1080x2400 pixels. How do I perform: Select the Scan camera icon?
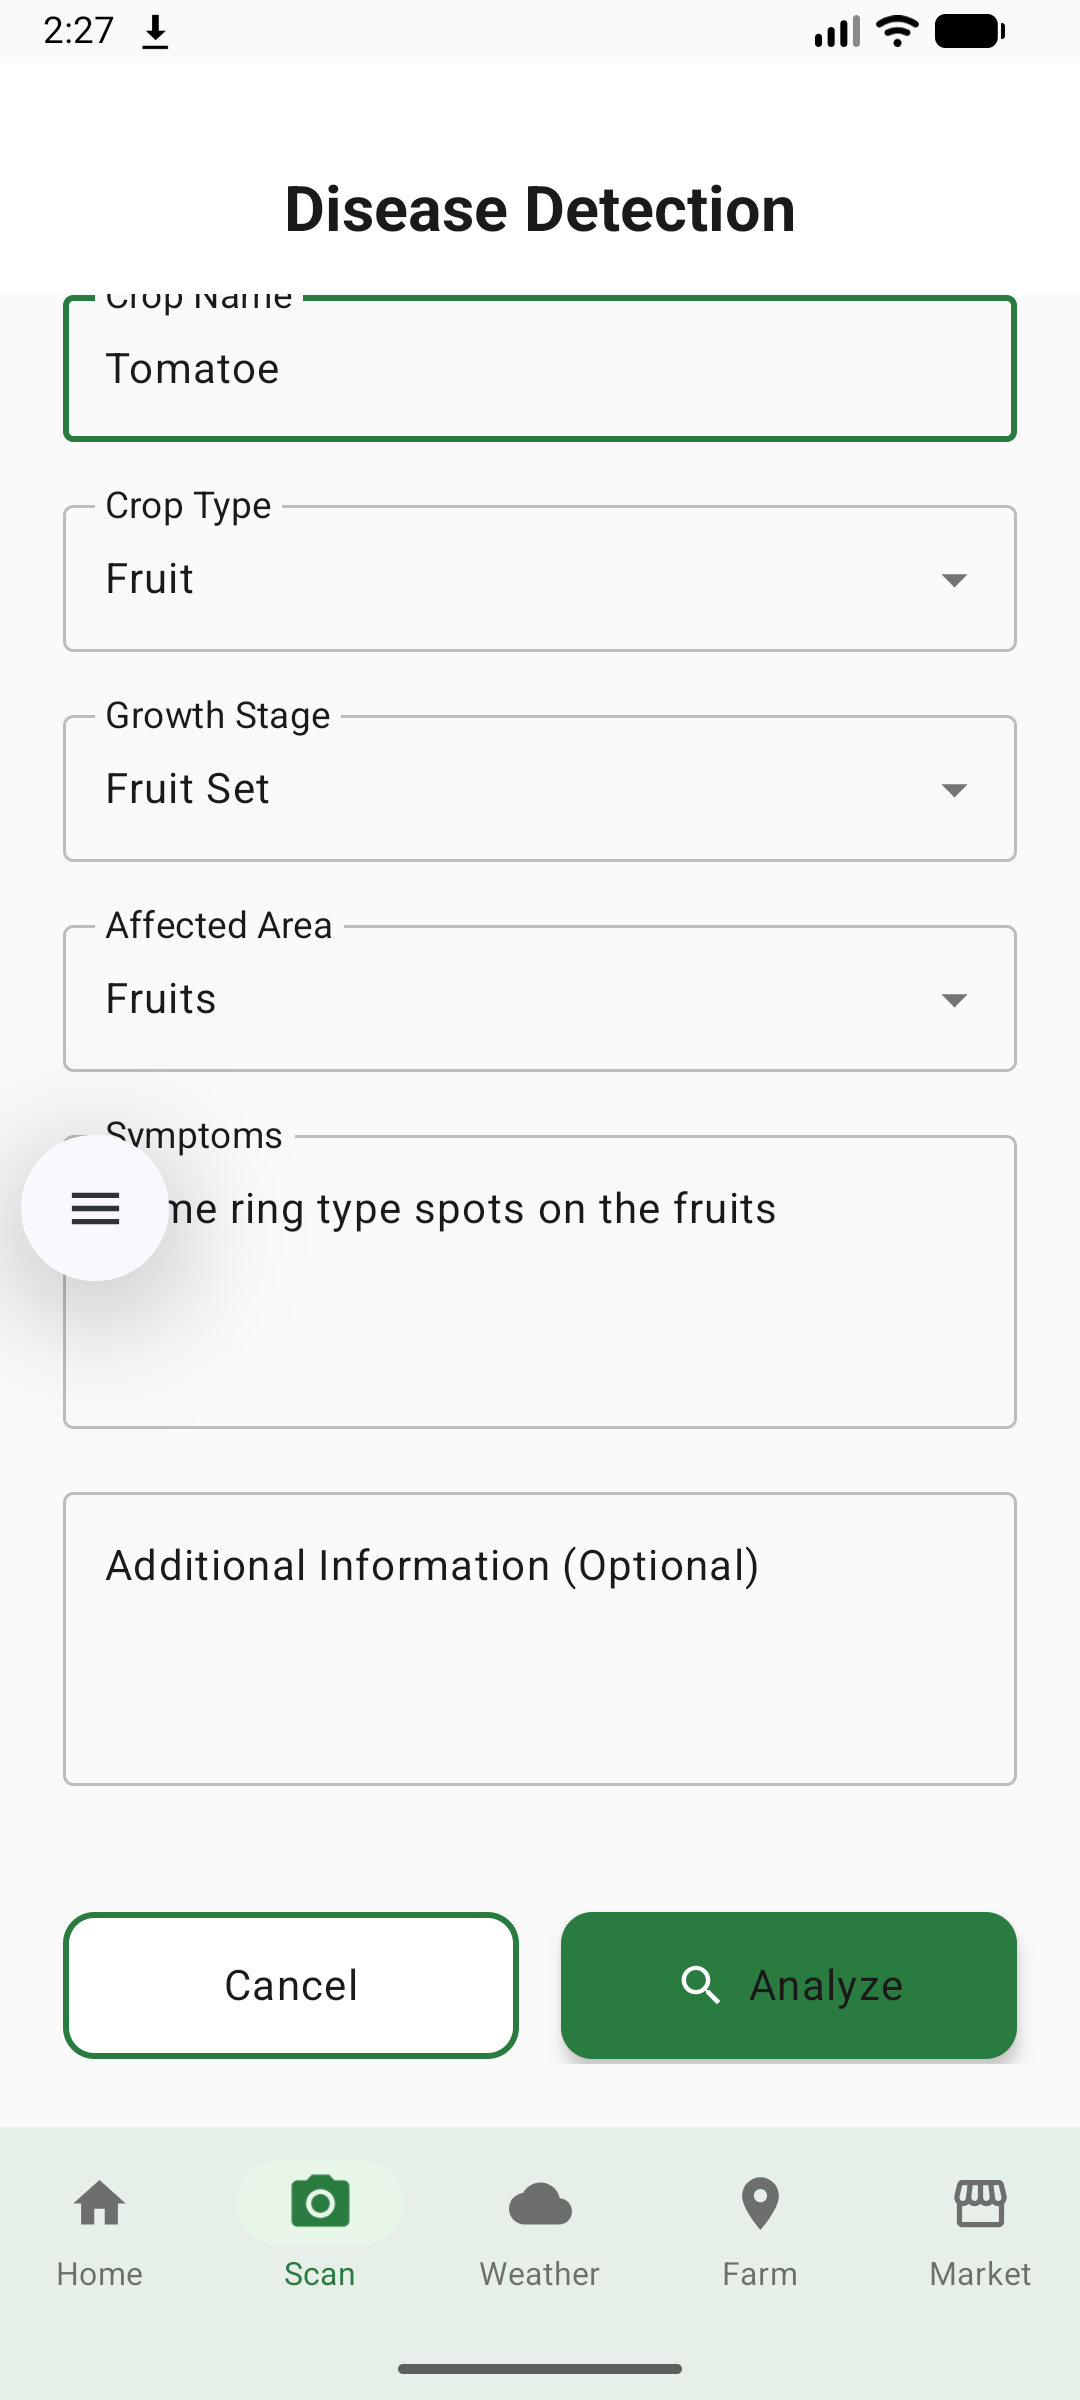(320, 2203)
